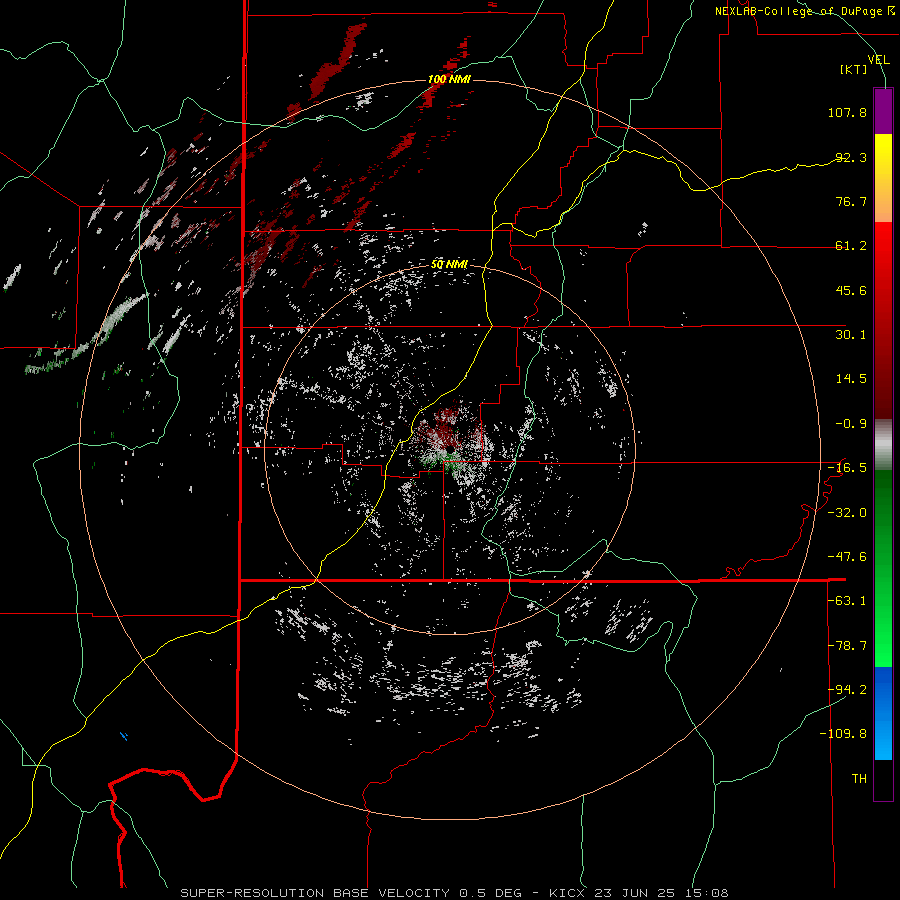This screenshot has height=900, width=900.
Task: Click the -47.6 legend value
Action: (847, 557)
